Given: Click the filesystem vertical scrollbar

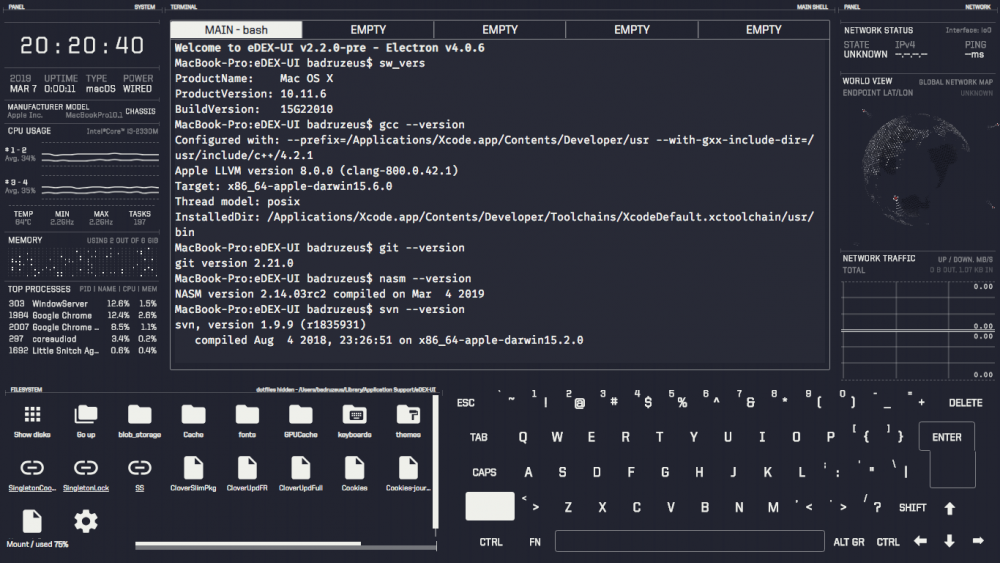Looking at the screenshot, I should [436, 462].
